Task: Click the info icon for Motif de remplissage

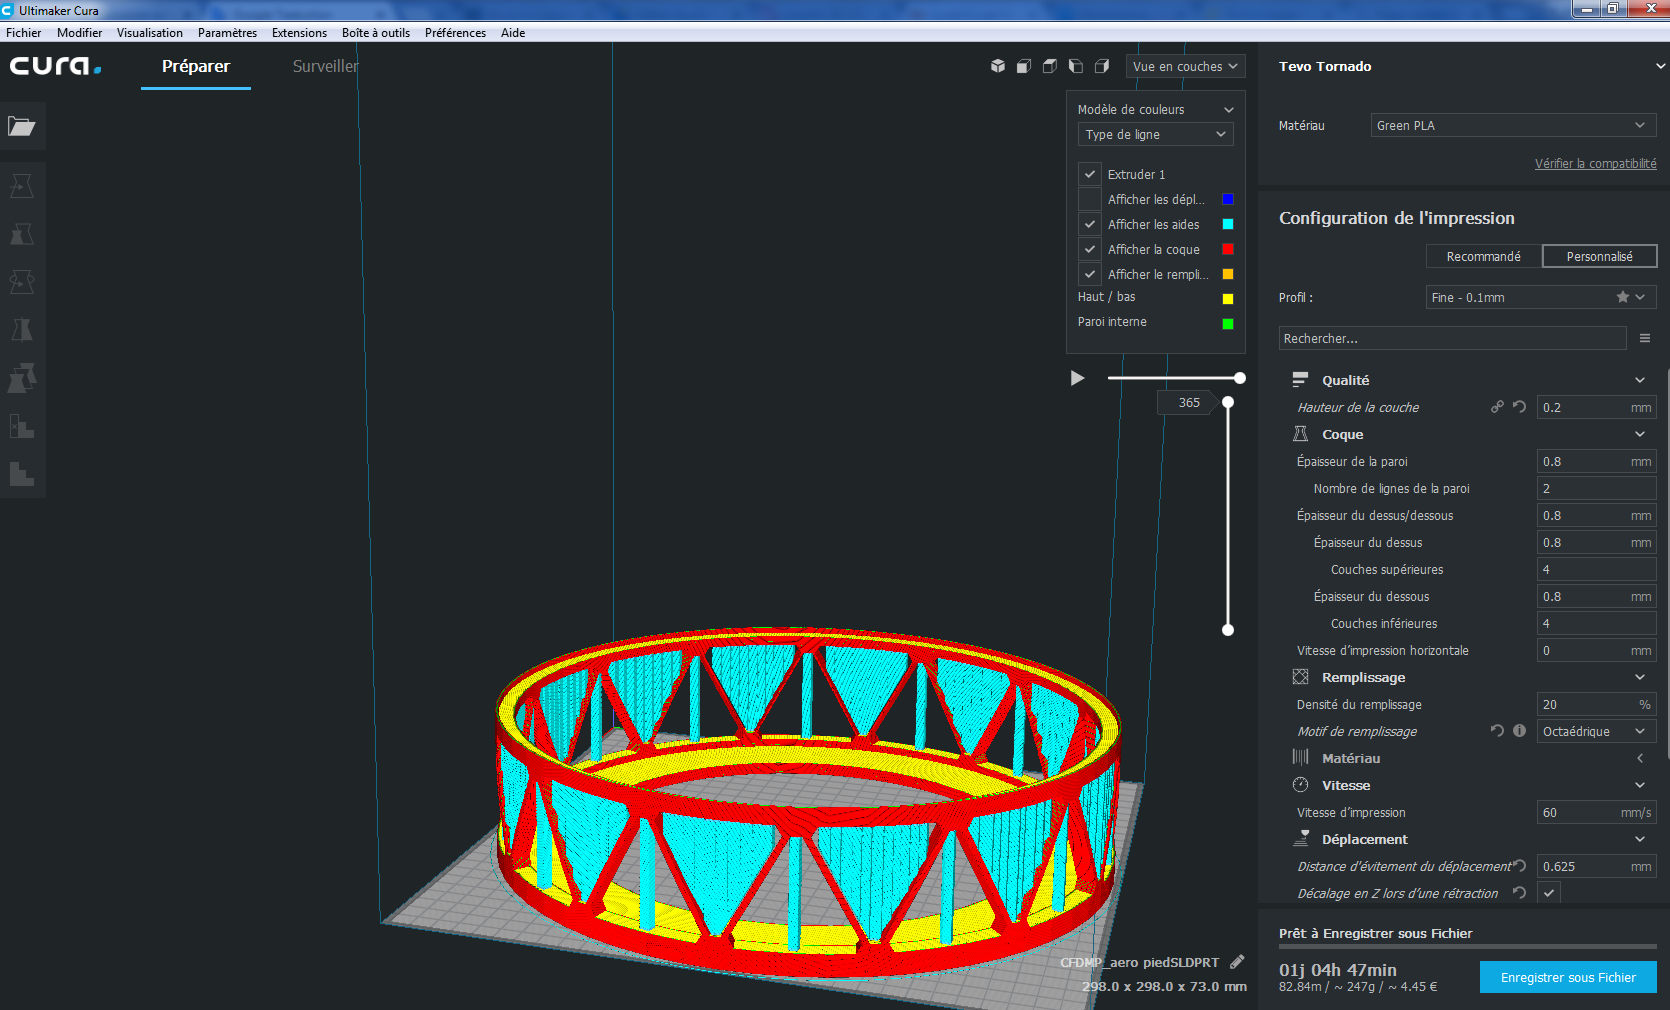Action: 1519,731
